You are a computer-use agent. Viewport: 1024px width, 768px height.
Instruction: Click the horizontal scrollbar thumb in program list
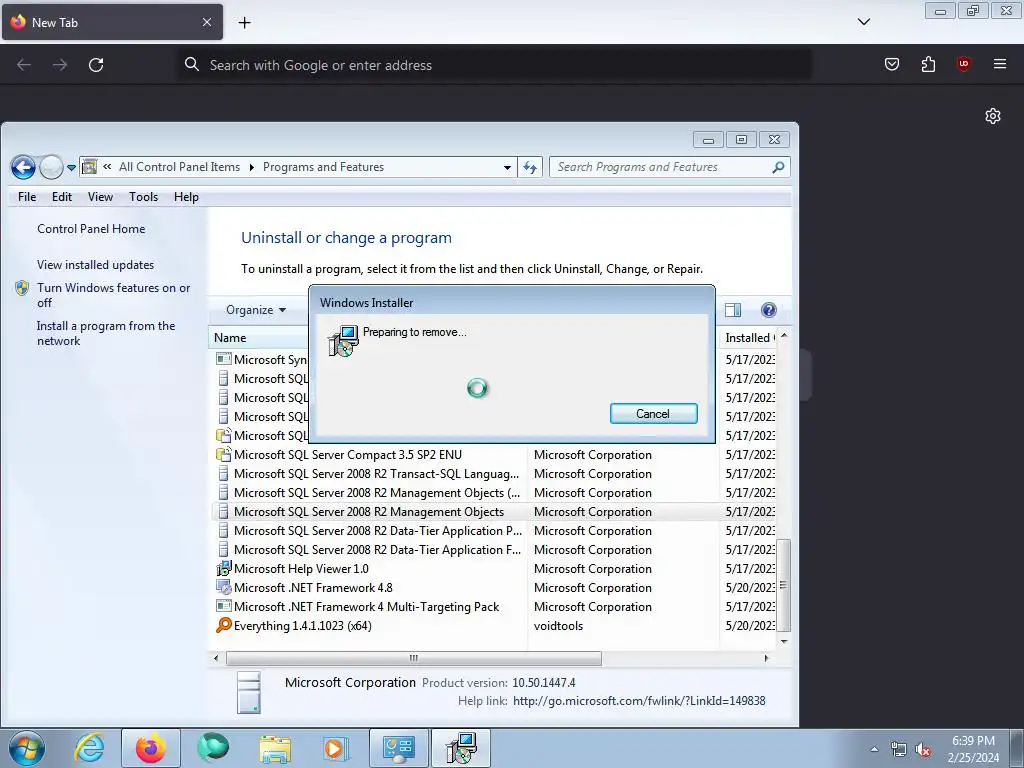(413, 658)
